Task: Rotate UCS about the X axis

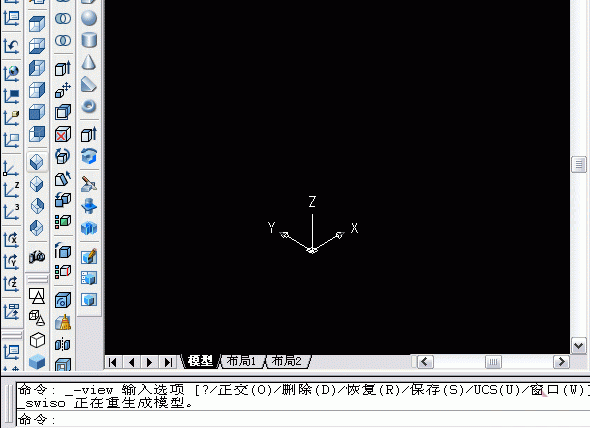Action: 11,239
